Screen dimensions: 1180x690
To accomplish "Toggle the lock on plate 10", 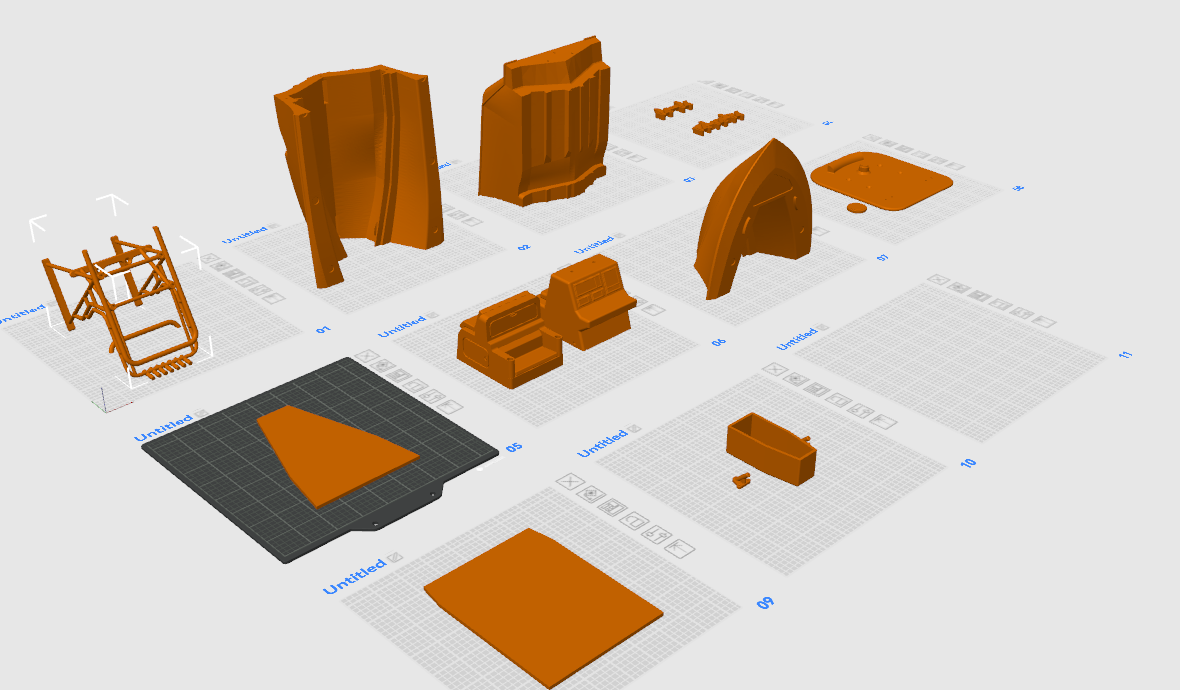I will 838,399.
